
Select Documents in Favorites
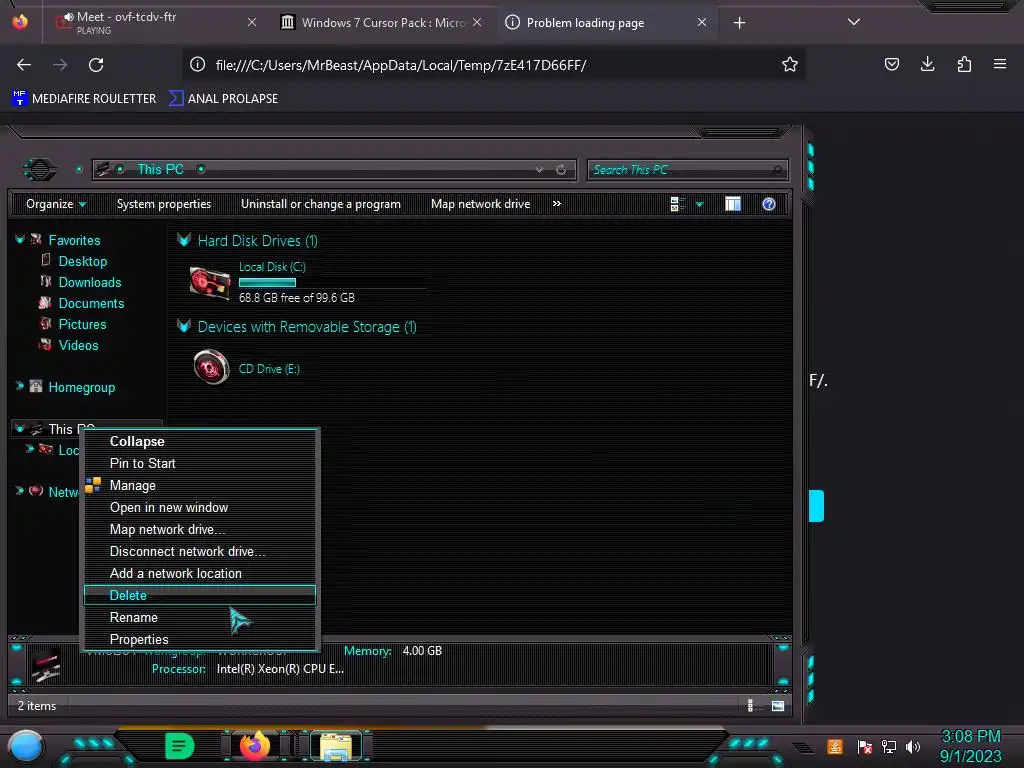(91, 303)
